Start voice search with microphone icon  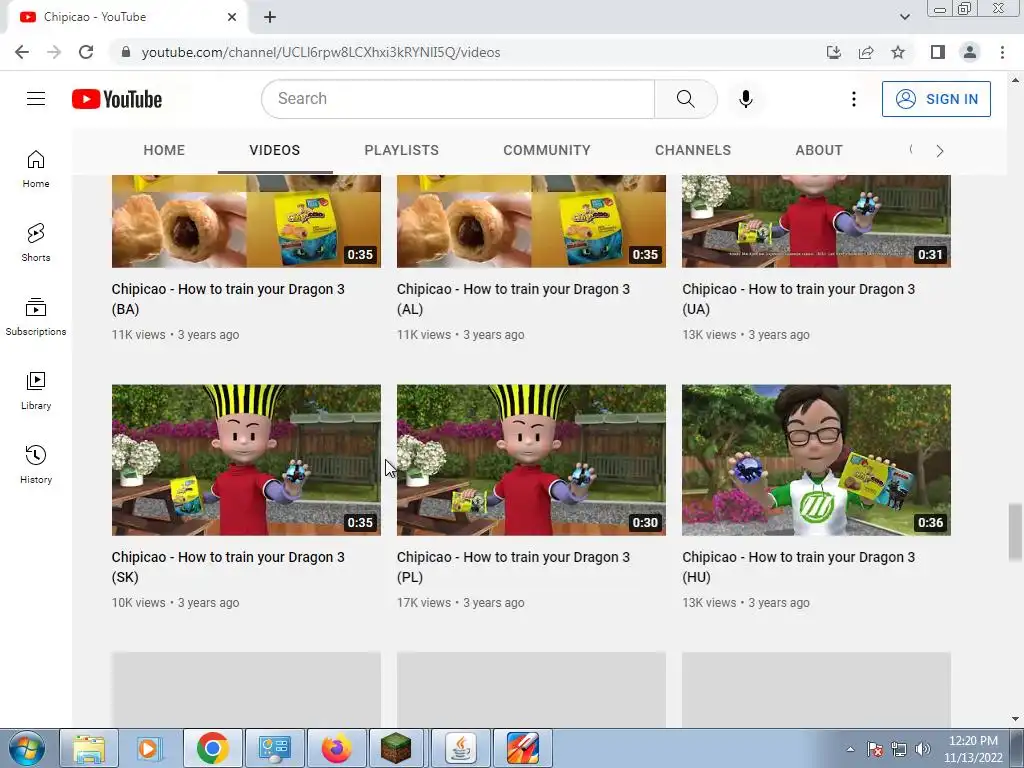coord(746,99)
